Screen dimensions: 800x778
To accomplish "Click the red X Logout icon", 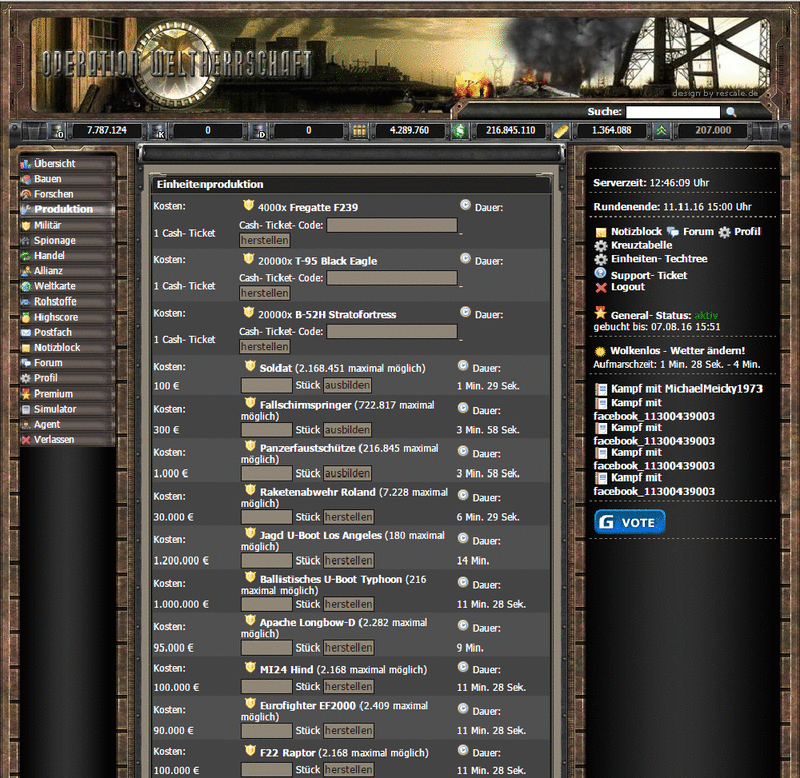I will [x=600, y=288].
